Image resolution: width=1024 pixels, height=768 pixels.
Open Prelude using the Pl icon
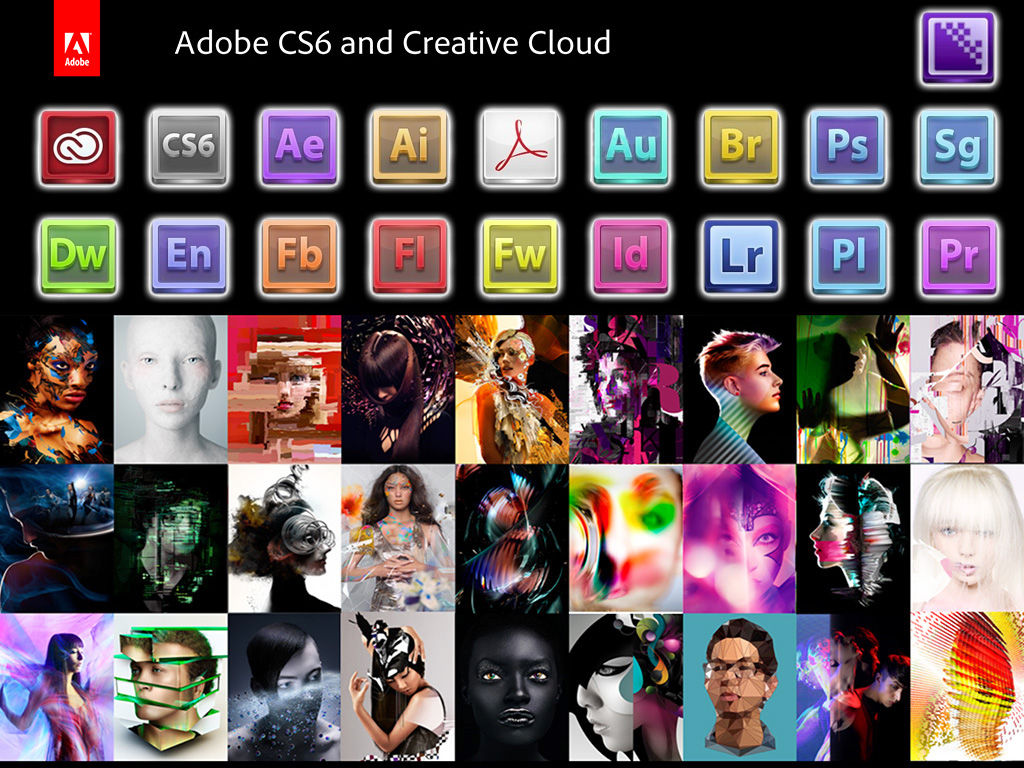pyautogui.click(x=848, y=256)
